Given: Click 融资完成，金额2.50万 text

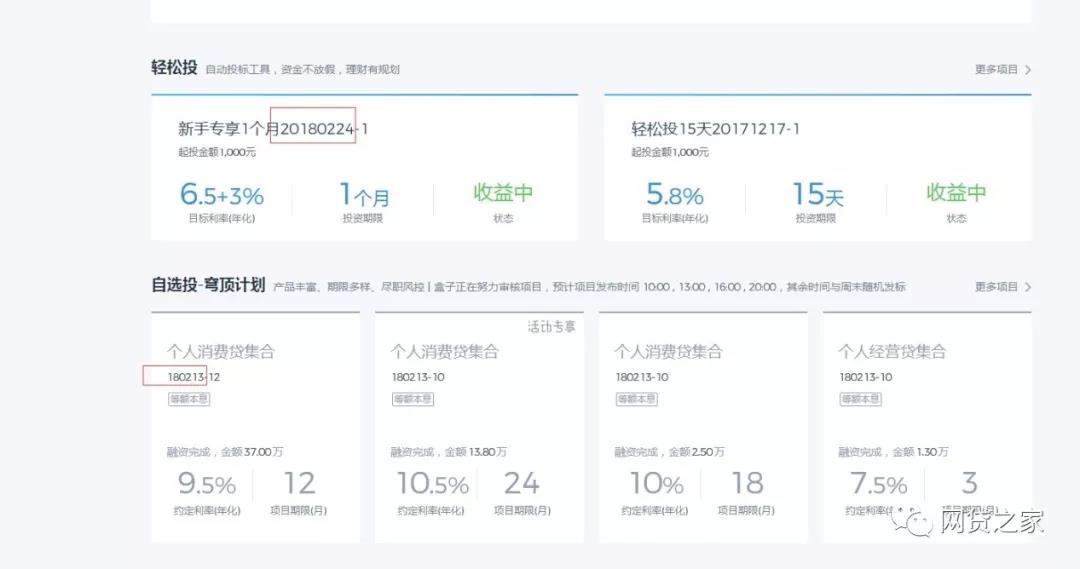Looking at the screenshot, I should [669, 452].
